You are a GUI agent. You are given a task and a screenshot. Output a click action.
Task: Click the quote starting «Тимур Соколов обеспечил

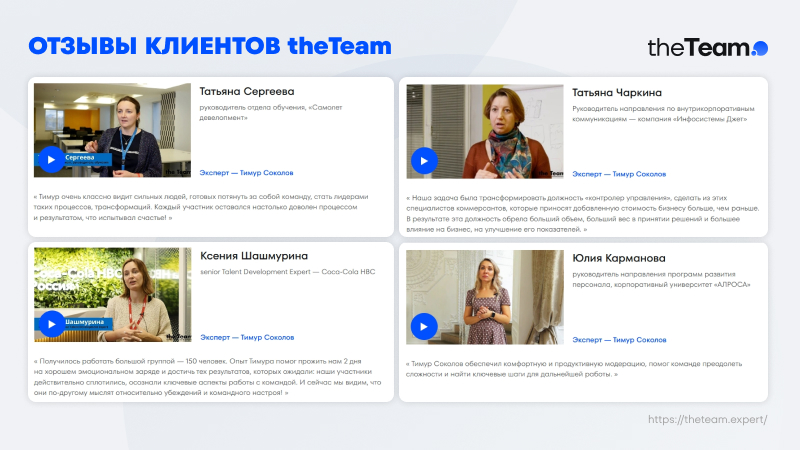coord(574,369)
